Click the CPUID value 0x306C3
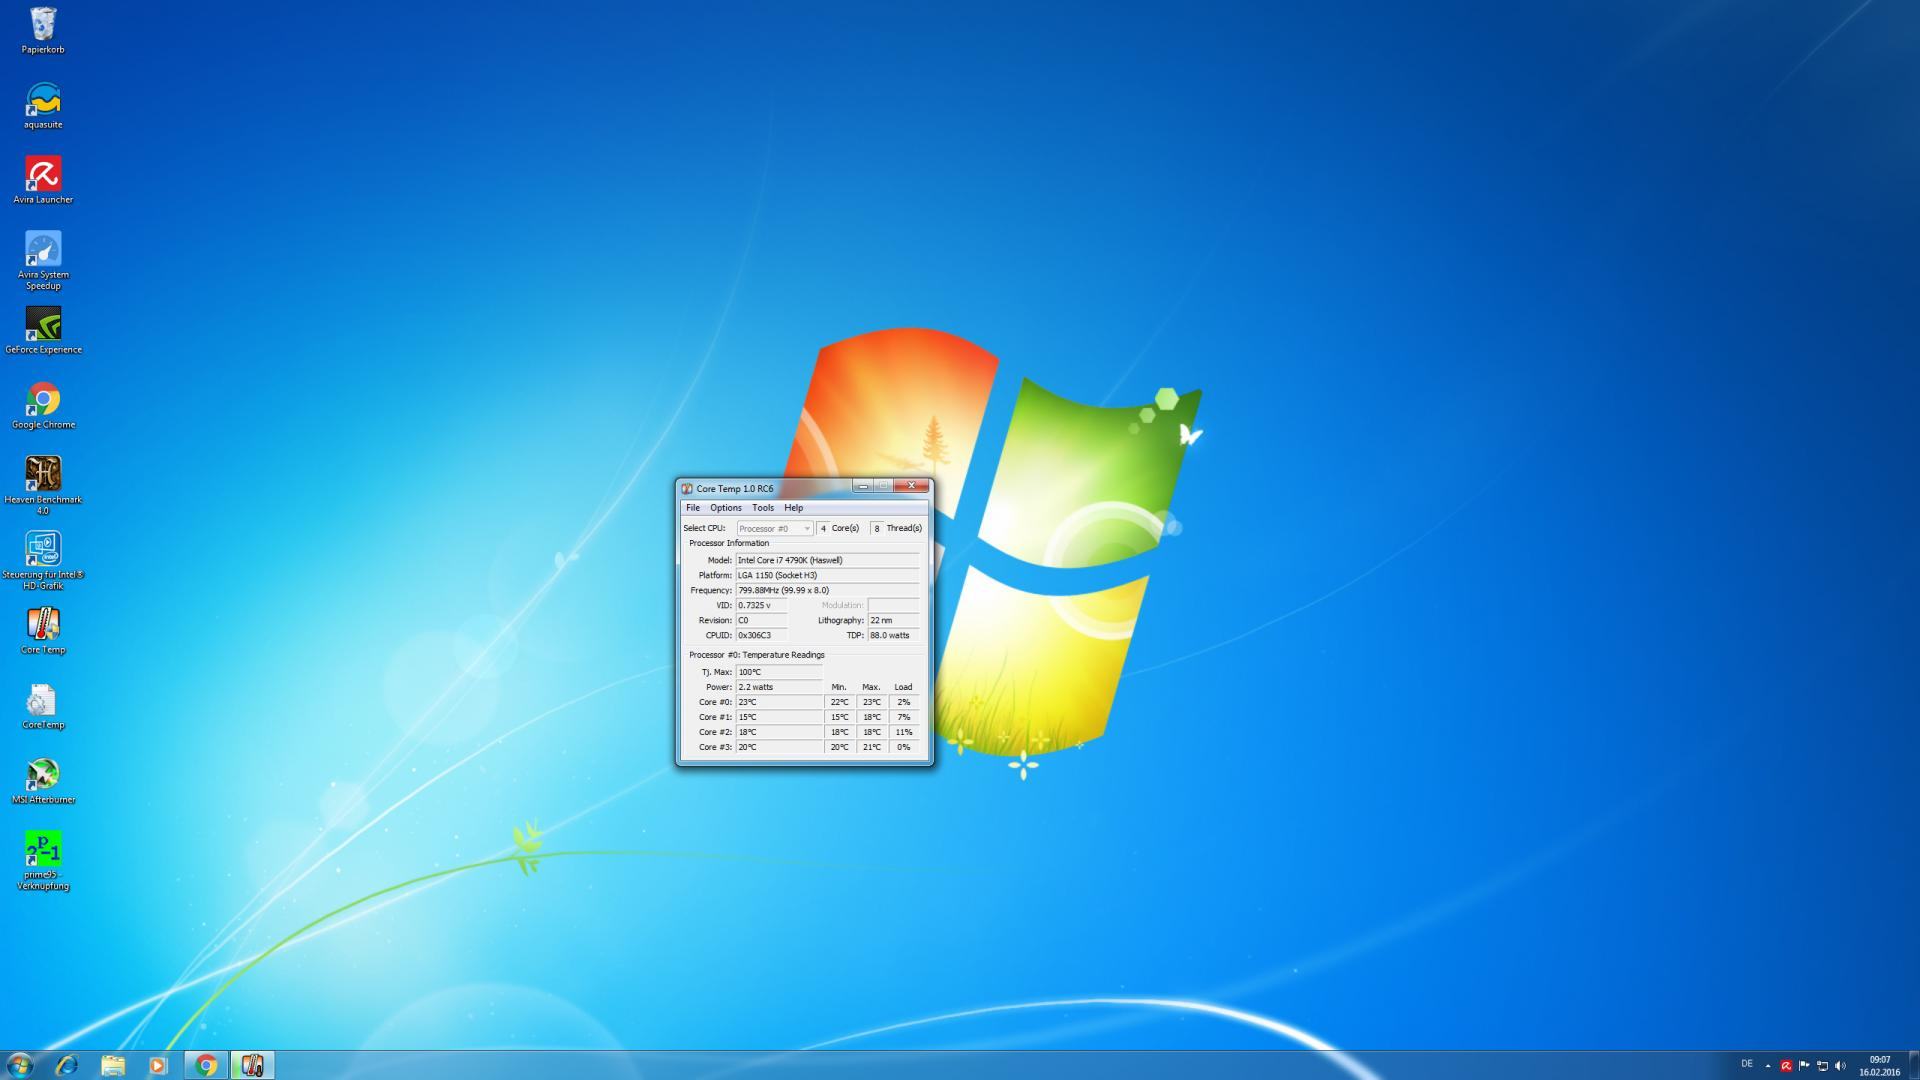 pyautogui.click(x=761, y=635)
